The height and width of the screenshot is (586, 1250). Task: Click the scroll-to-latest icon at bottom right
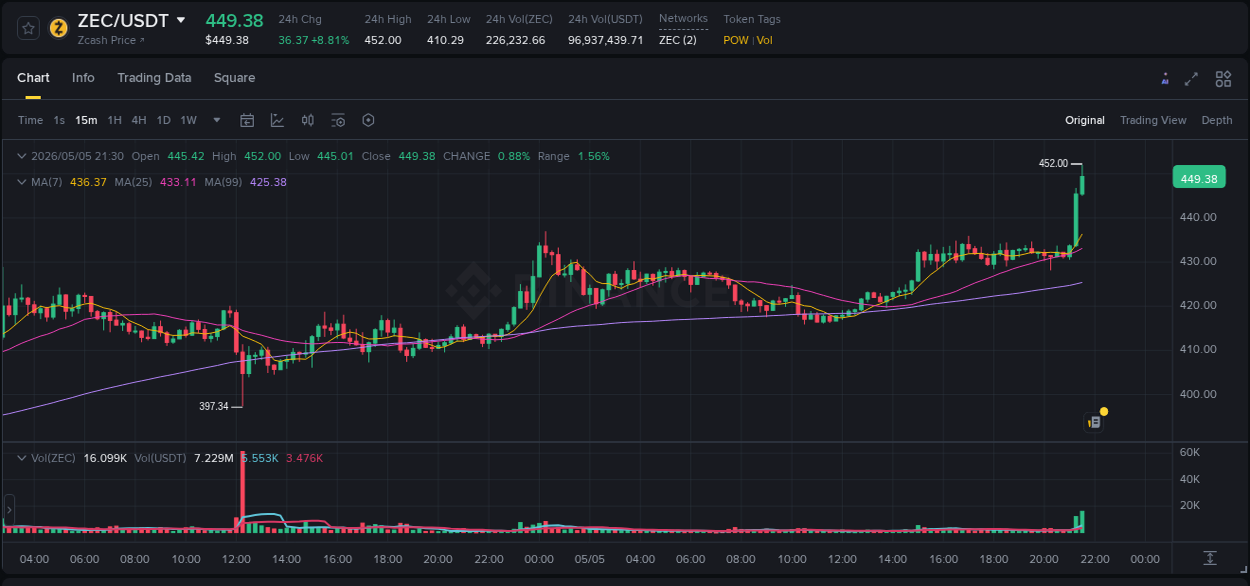[1210, 558]
